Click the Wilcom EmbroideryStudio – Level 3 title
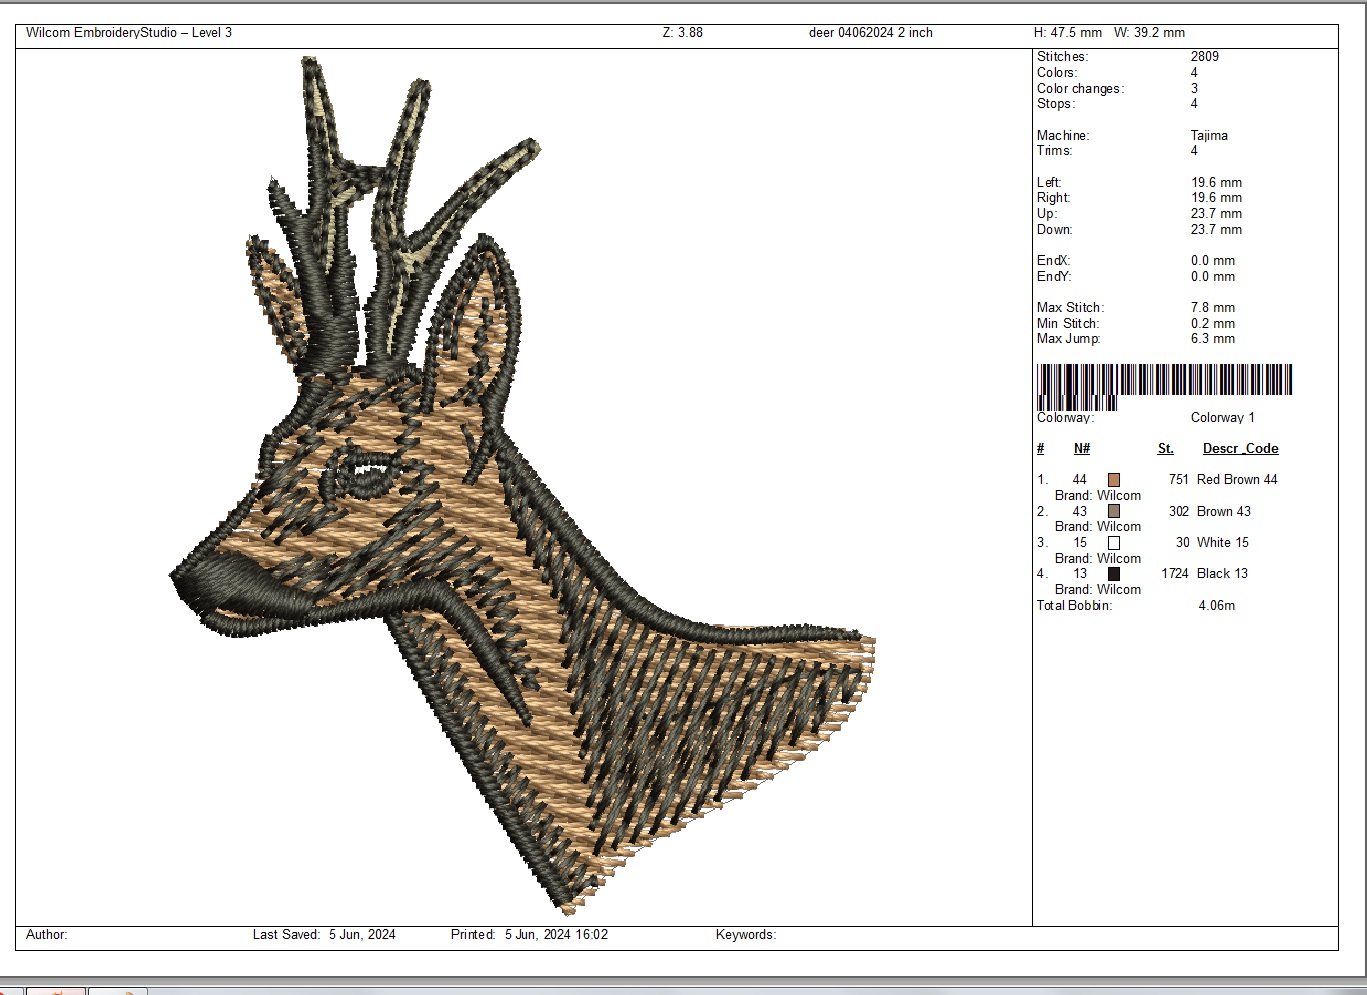Viewport: 1367px width, 995px height. pyautogui.click(x=129, y=33)
